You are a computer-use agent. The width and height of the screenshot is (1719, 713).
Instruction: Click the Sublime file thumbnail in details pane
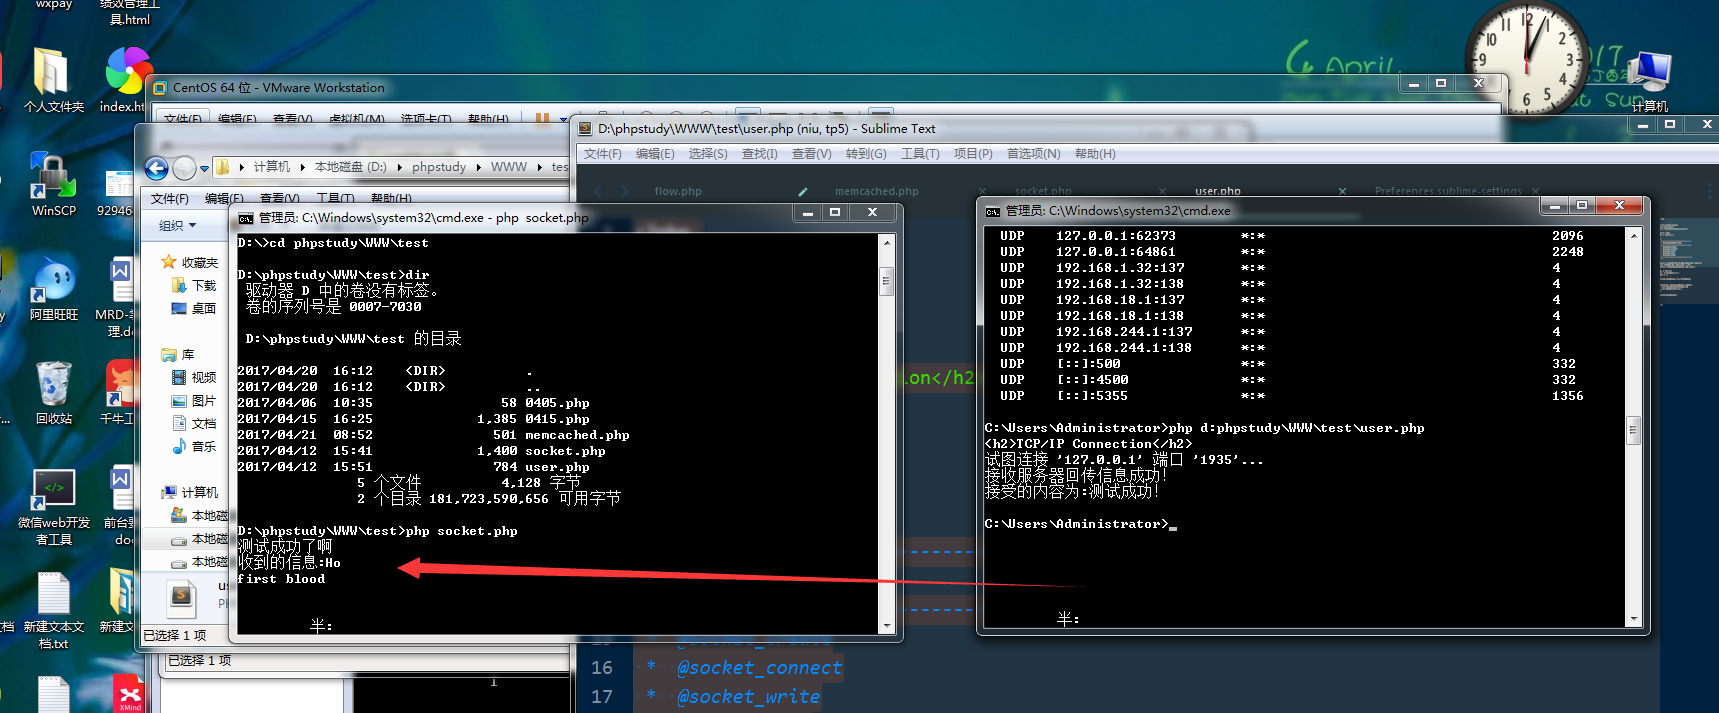point(182,597)
